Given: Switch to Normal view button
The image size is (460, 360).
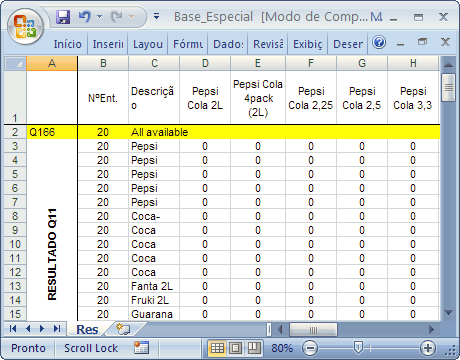Looking at the screenshot, I should [217, 348].
